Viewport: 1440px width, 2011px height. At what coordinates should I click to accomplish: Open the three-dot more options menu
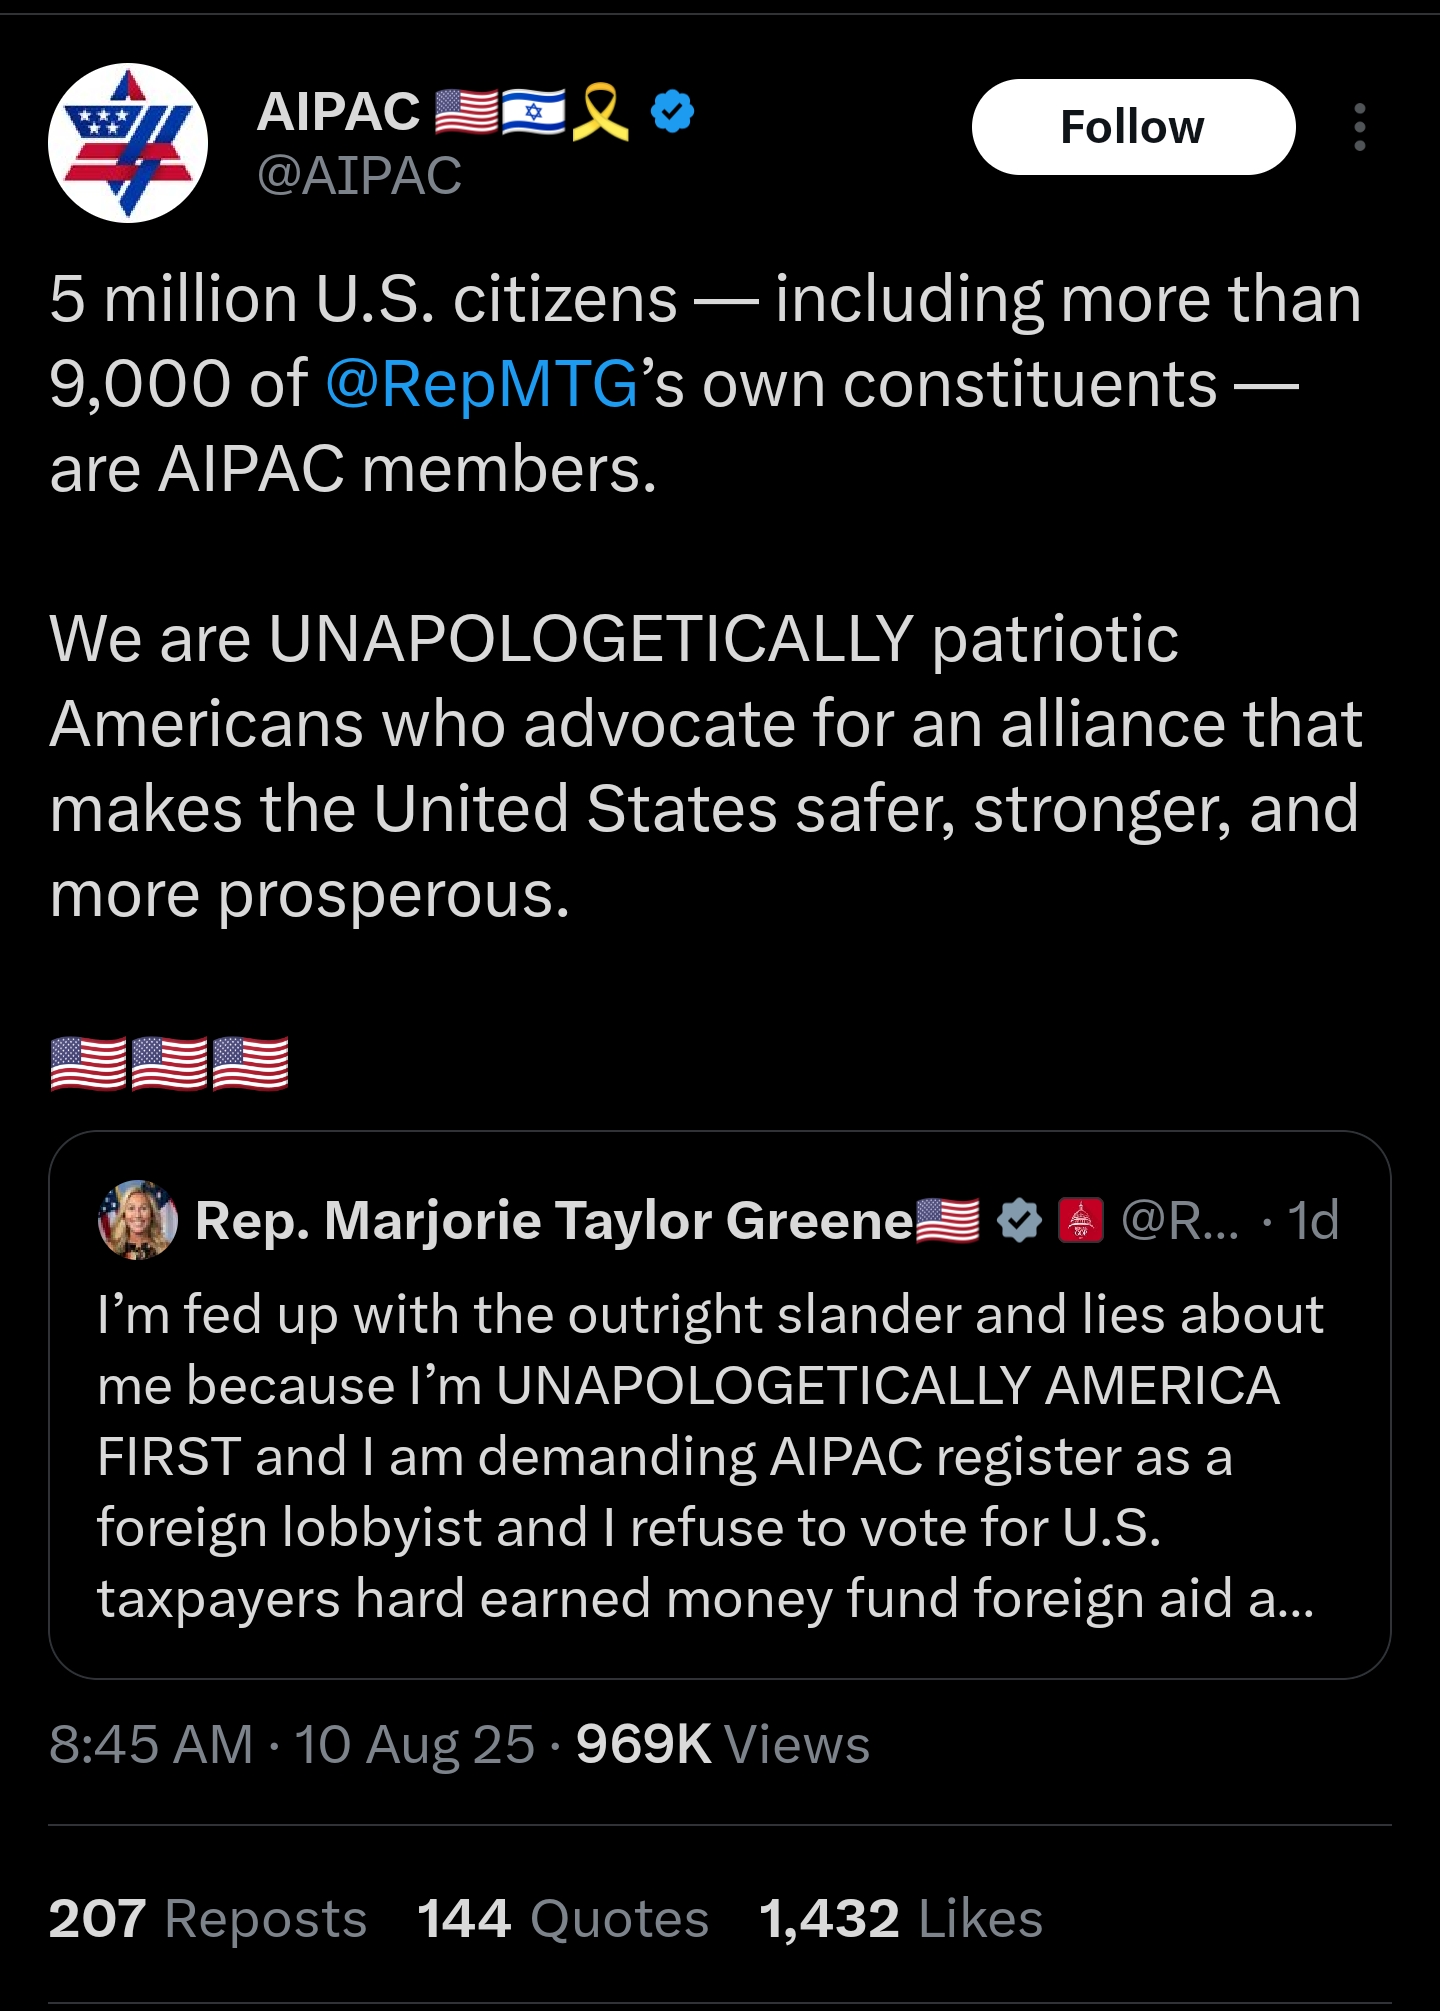click(1359, 127)
